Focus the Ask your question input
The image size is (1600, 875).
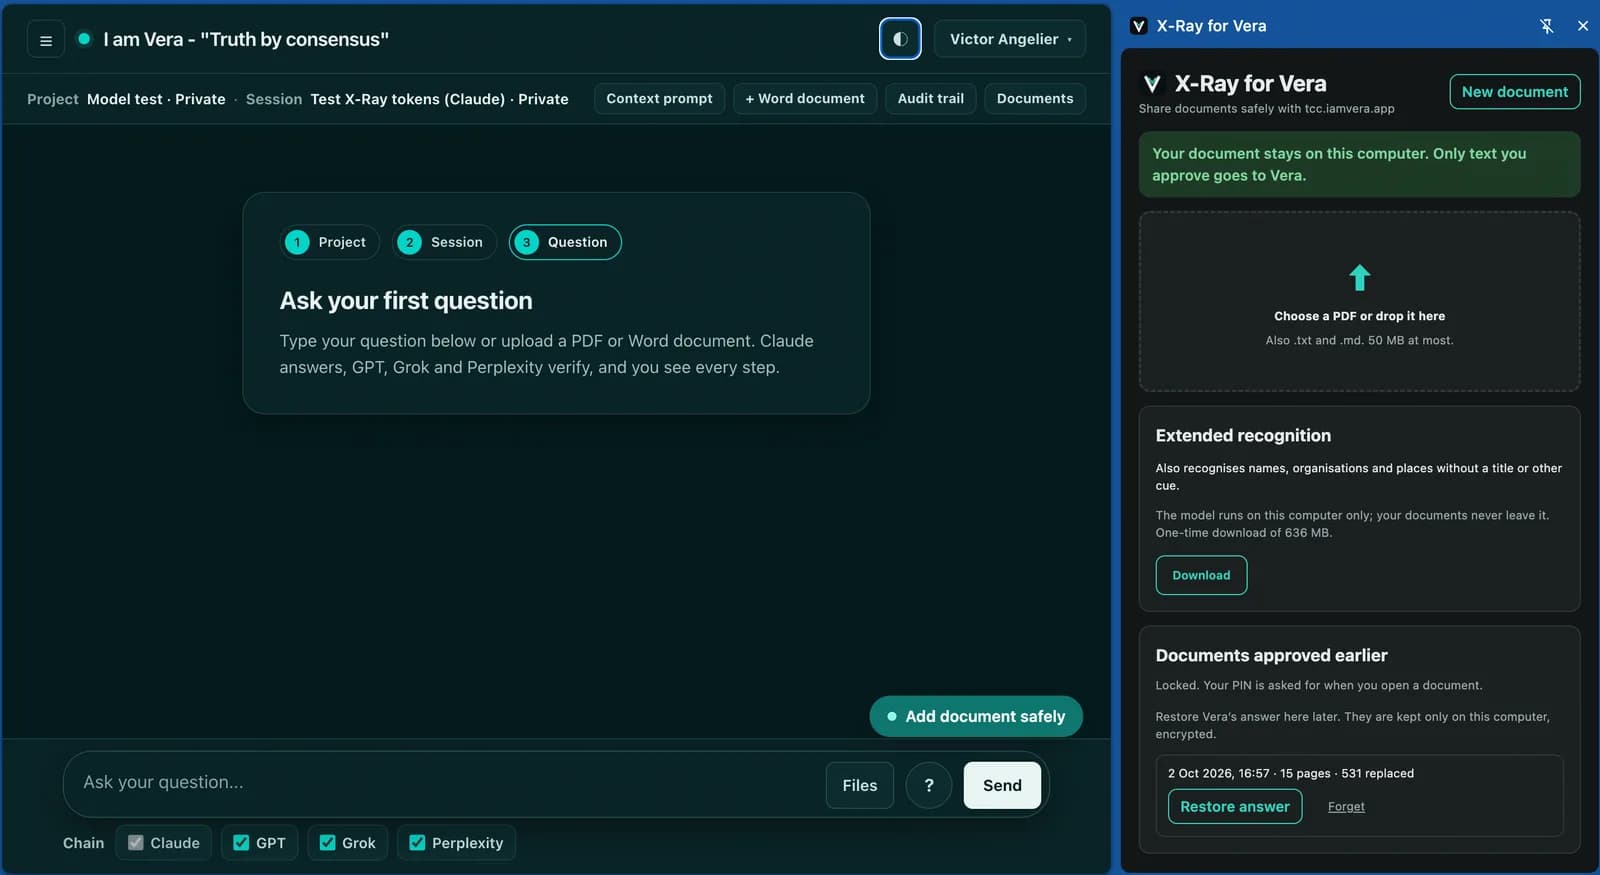point(445,783)
